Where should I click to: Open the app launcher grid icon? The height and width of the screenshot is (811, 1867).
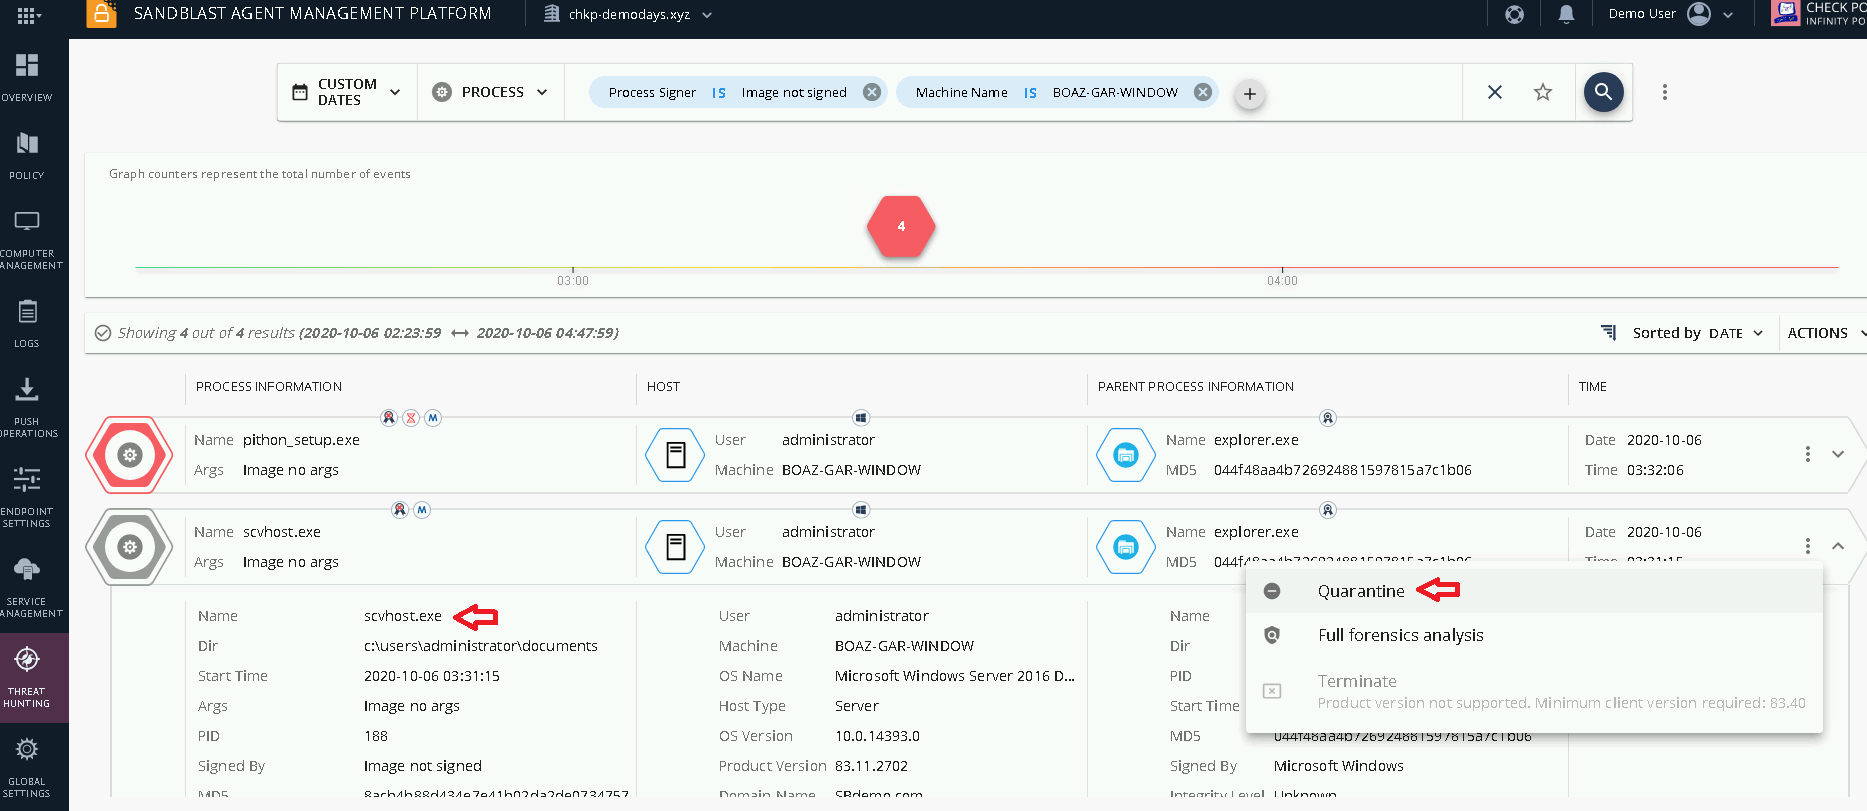[27, 15]
